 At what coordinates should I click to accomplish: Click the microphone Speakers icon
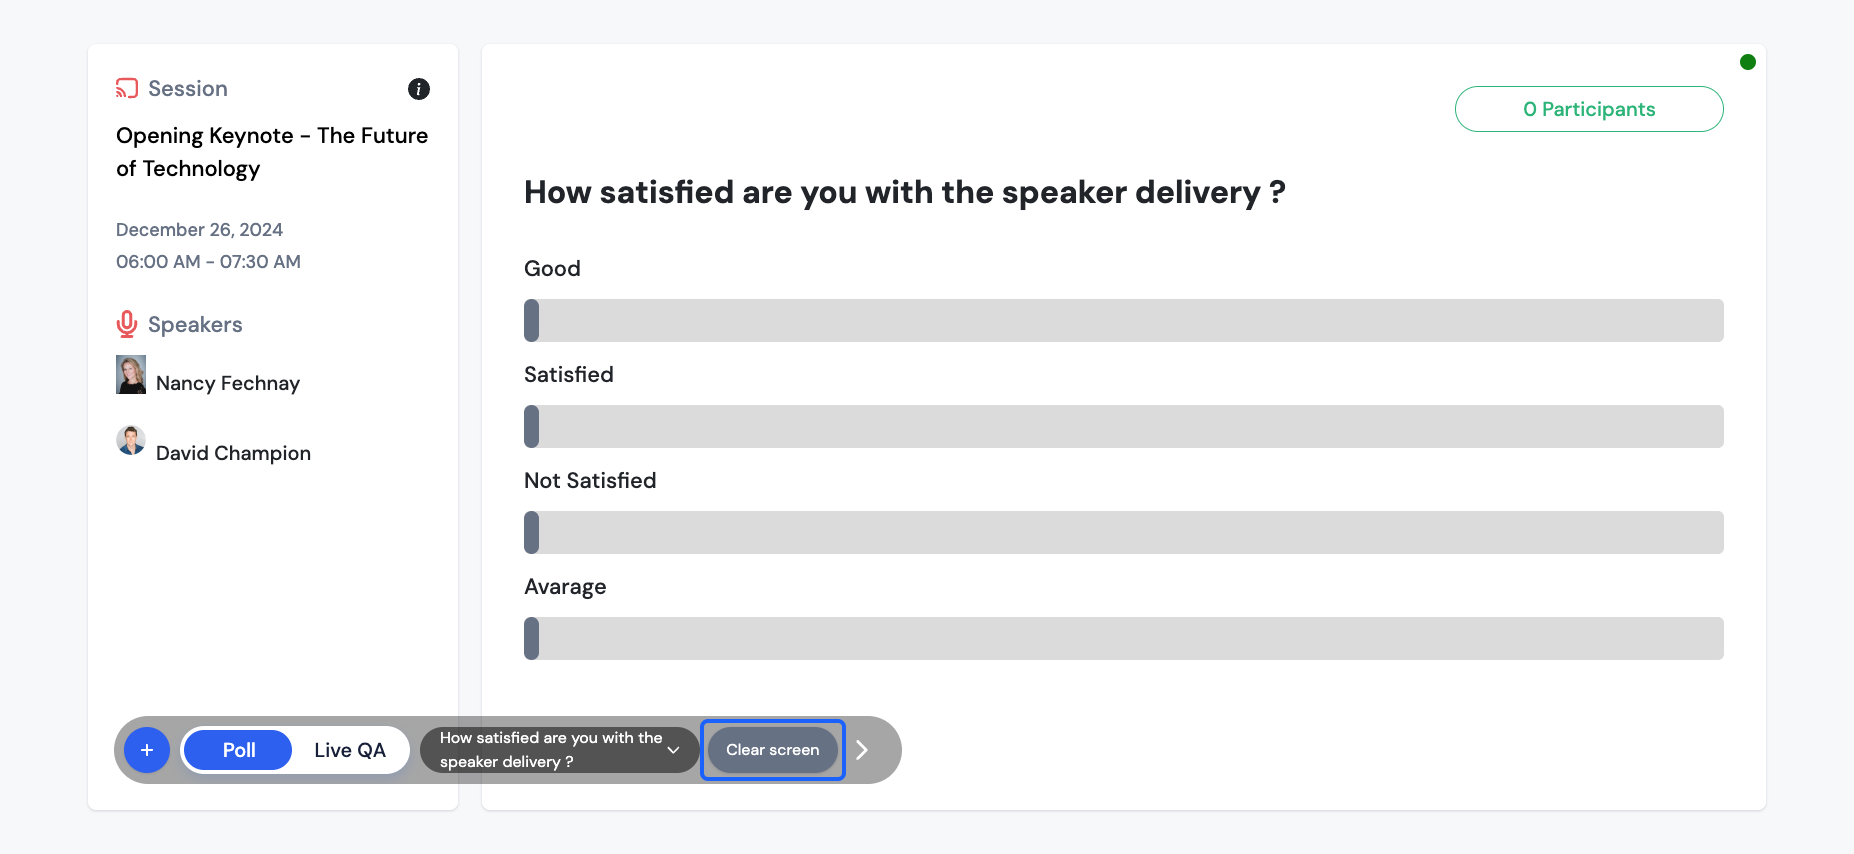tap(127, 324)
